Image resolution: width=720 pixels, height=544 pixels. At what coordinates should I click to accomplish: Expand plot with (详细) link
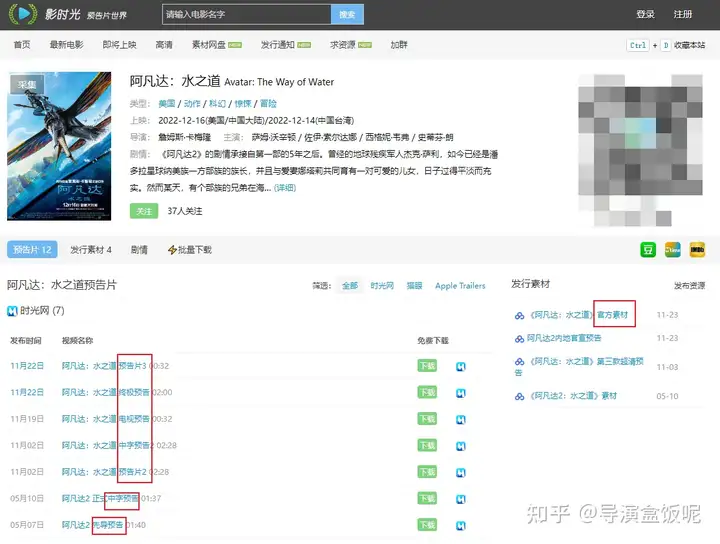(x=285, y=188)
